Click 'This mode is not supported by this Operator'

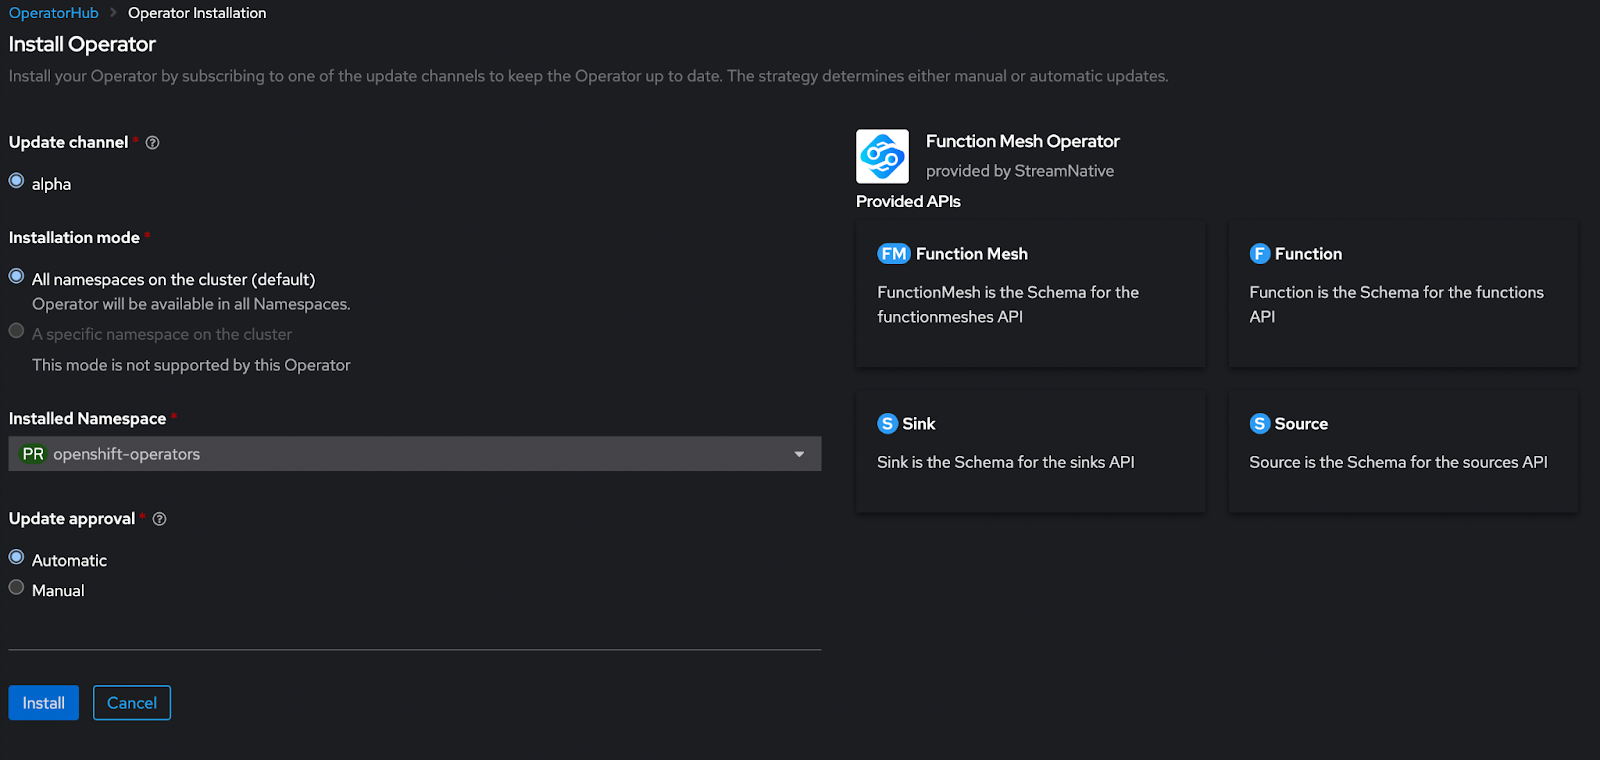click(x=191, y=365)
